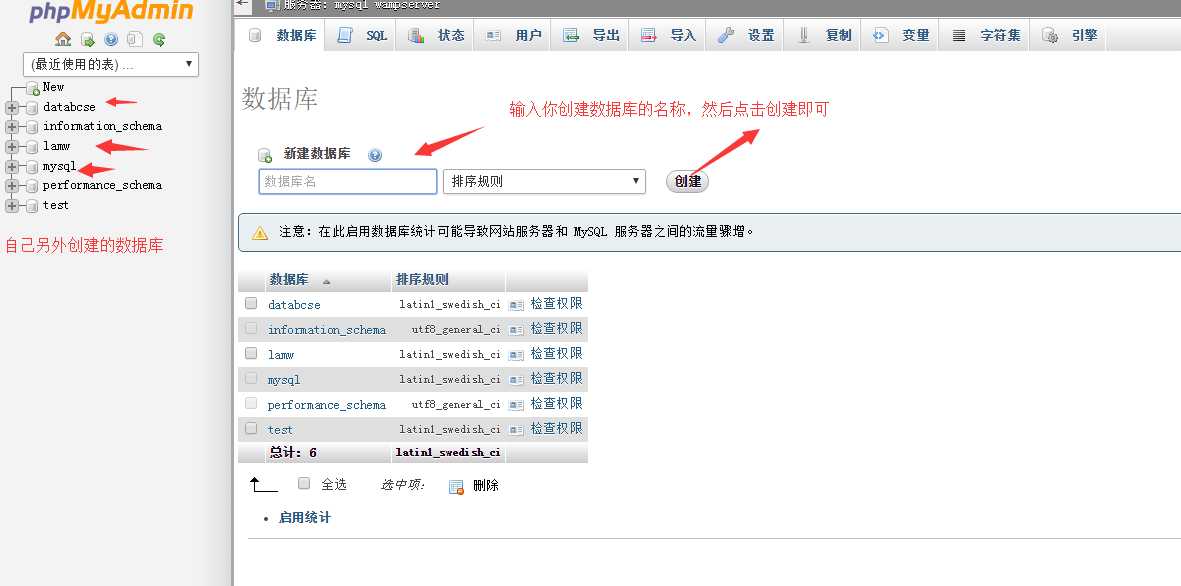Tick the checkbox for lamw row
This screenshot has width=1181, height=586.
(252, 353)
